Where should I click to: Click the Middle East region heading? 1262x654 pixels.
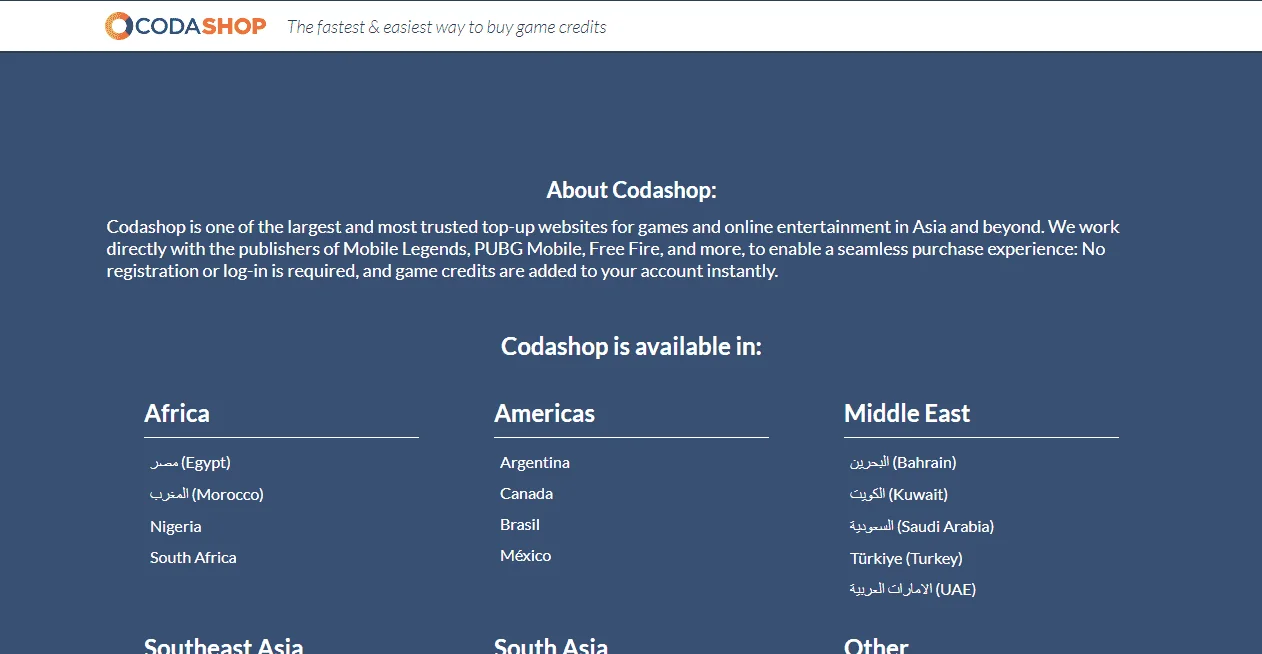pyautogui.click(x=907, y=413)
